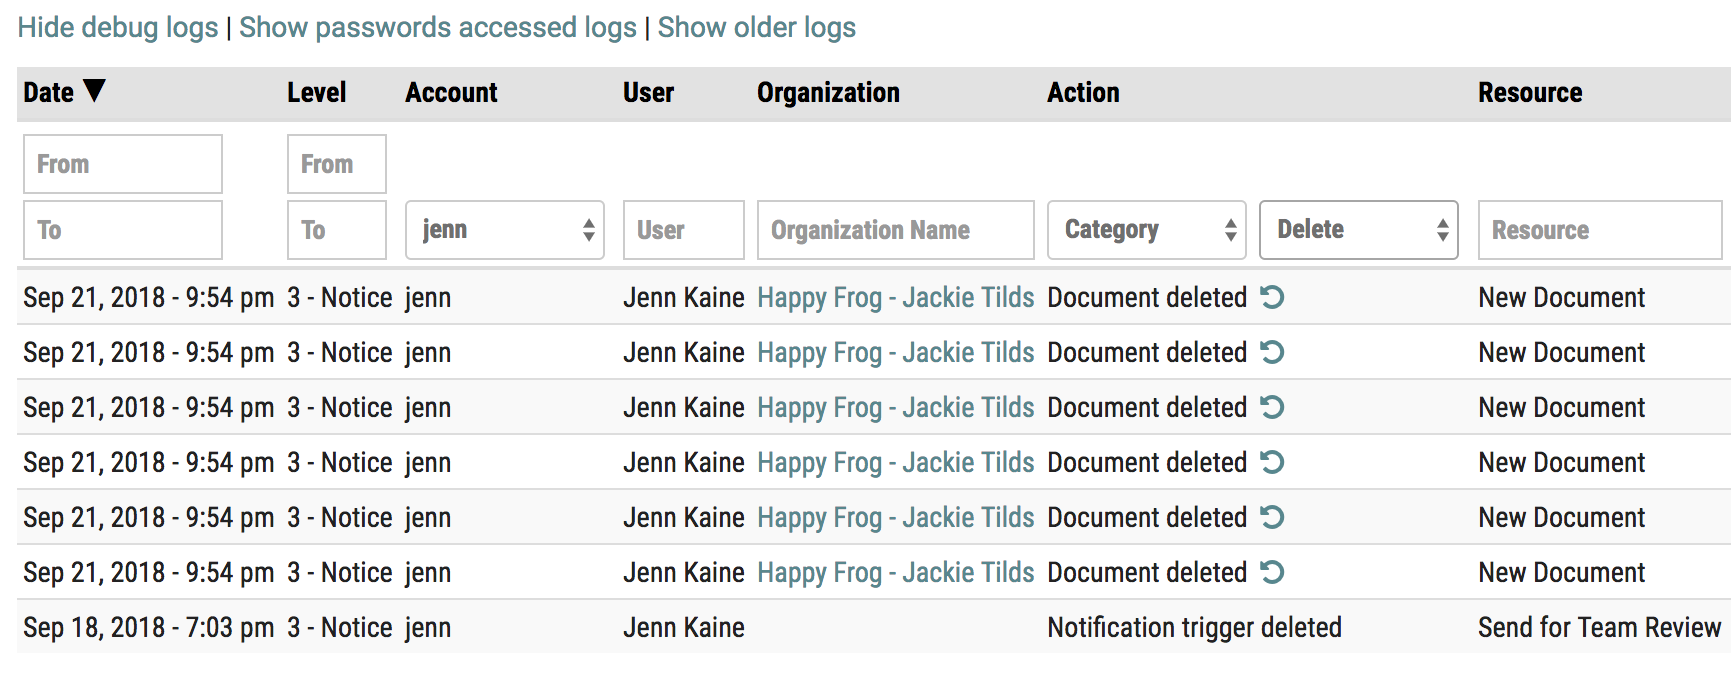Click the Date From input field
The image size is (1731, 698).
pyautogui.click(x=122, y=164)
